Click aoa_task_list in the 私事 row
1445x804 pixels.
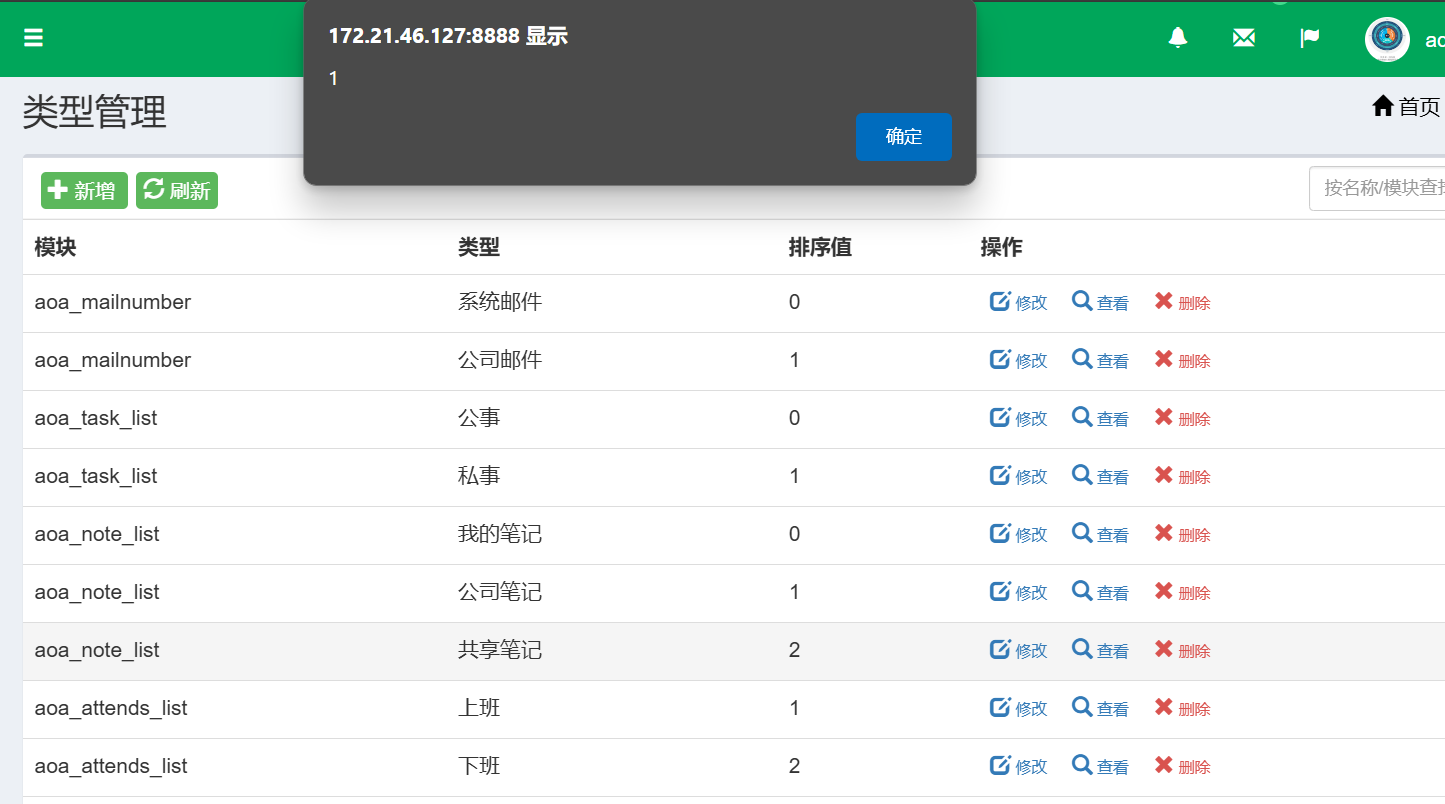coord(96,476)
